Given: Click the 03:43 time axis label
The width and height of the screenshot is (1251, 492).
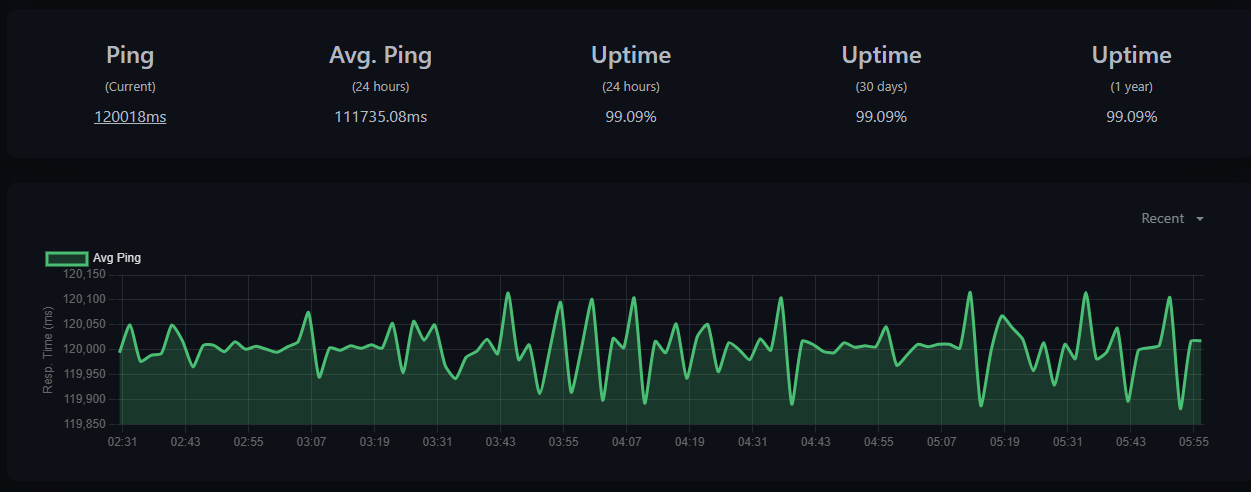Looking at the screenshot, I should pyautogui.click(x=501, y=441).
